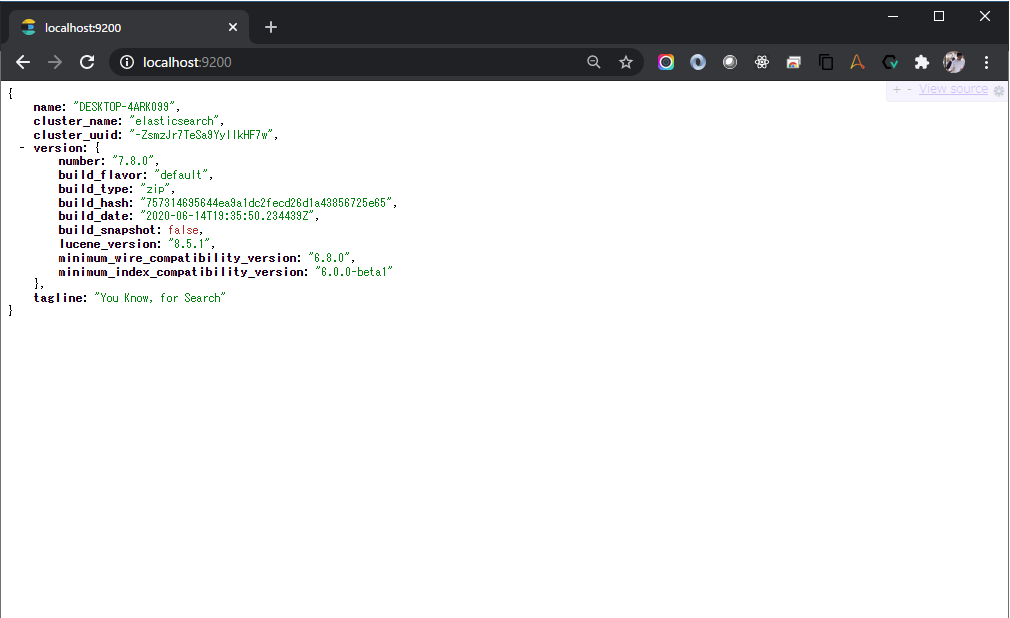Open the stacked pages copy extension
This screenshot has width=1010, height=618.
point(826,62)
